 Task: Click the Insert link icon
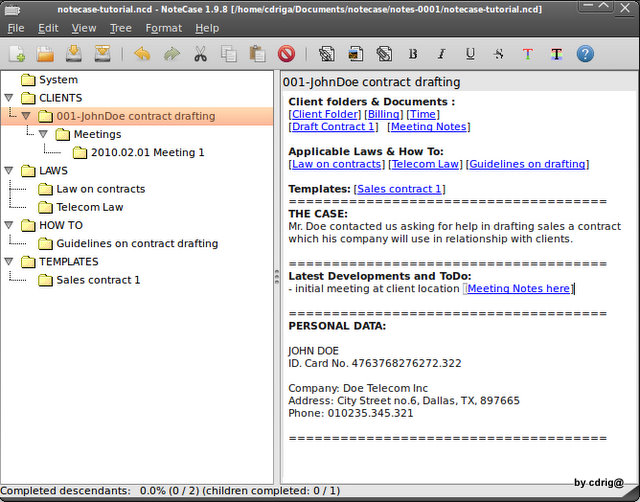[x=327, y=54]
